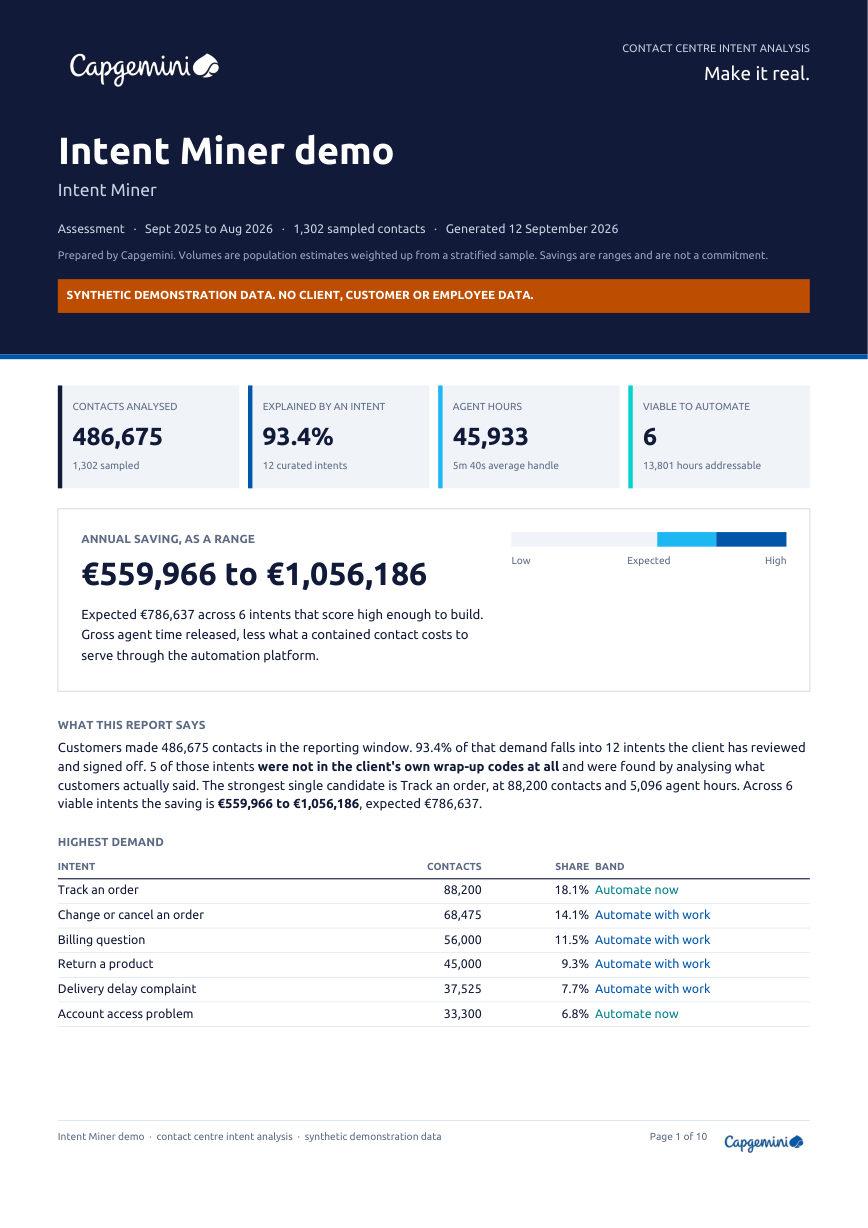The height and width of the screenshot is (1228, 868).
Task: Click the Contacts Analysed 486,675 card
Action: tap(148, 437)
